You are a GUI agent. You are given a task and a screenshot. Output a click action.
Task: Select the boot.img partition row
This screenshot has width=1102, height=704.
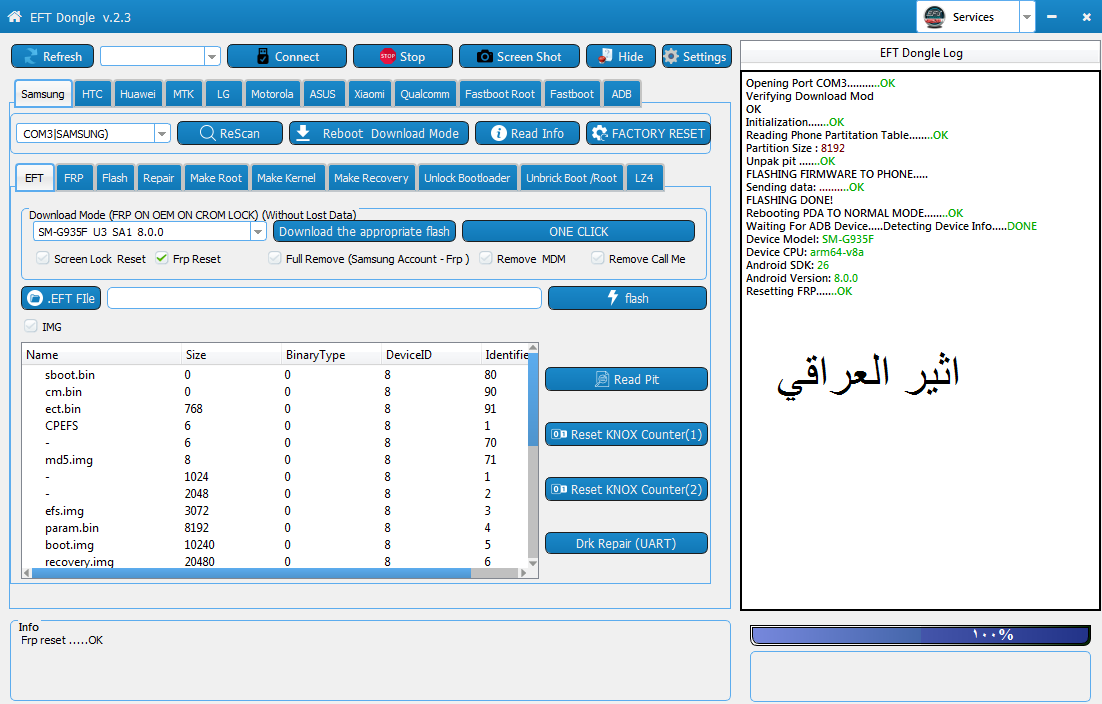(275, 545)
